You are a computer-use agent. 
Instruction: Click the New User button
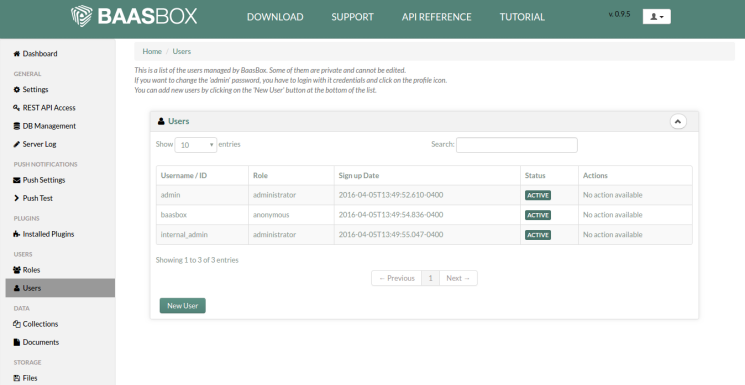point(182,306)
